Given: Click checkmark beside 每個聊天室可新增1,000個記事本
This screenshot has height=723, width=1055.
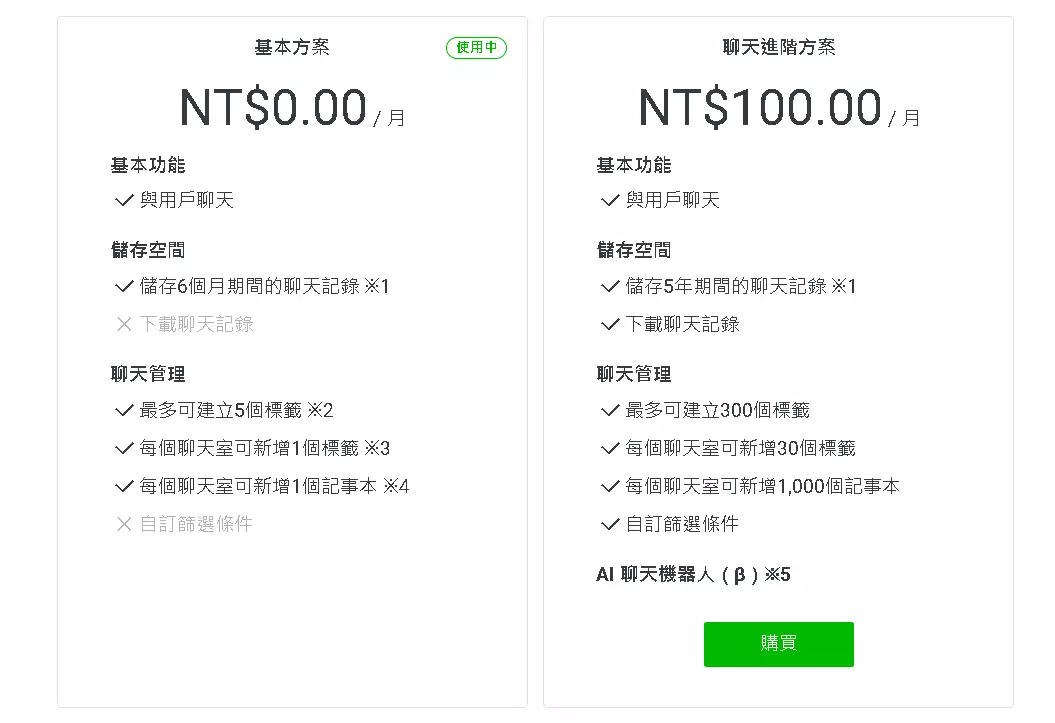Looking at the screenshot, I should coord(610,487).
